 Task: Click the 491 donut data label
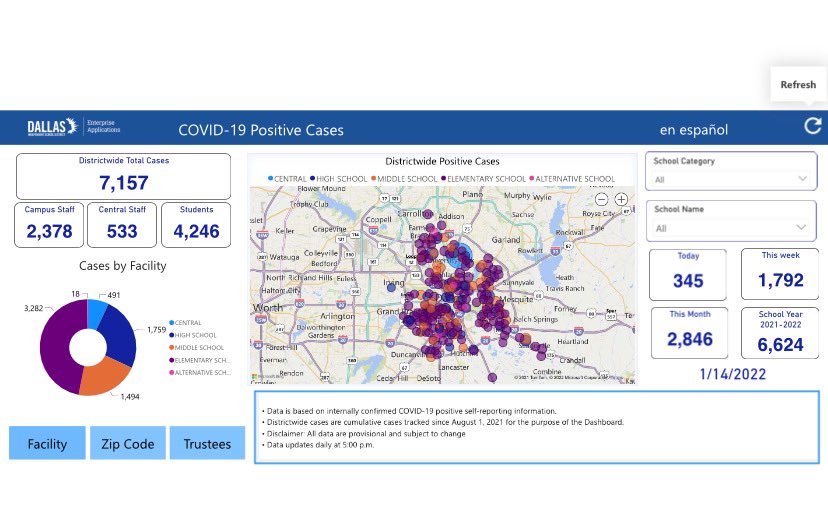click(x=114, y=295)
